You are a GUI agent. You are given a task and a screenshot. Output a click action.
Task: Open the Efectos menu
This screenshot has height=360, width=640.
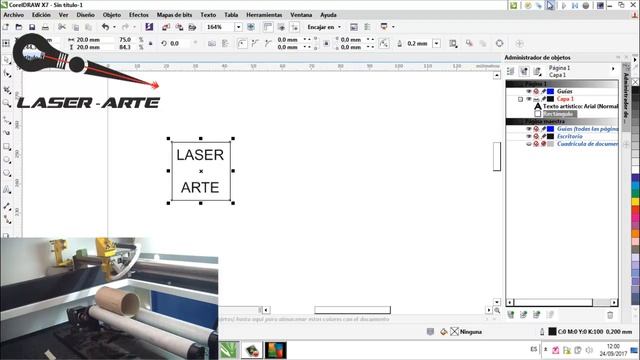[139, 15]
